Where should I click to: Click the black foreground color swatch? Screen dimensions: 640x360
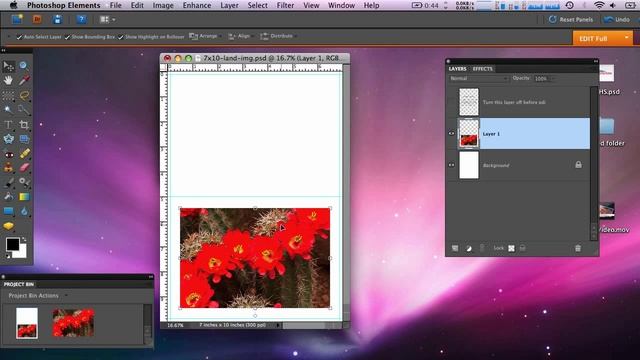(x=12, y=244)
